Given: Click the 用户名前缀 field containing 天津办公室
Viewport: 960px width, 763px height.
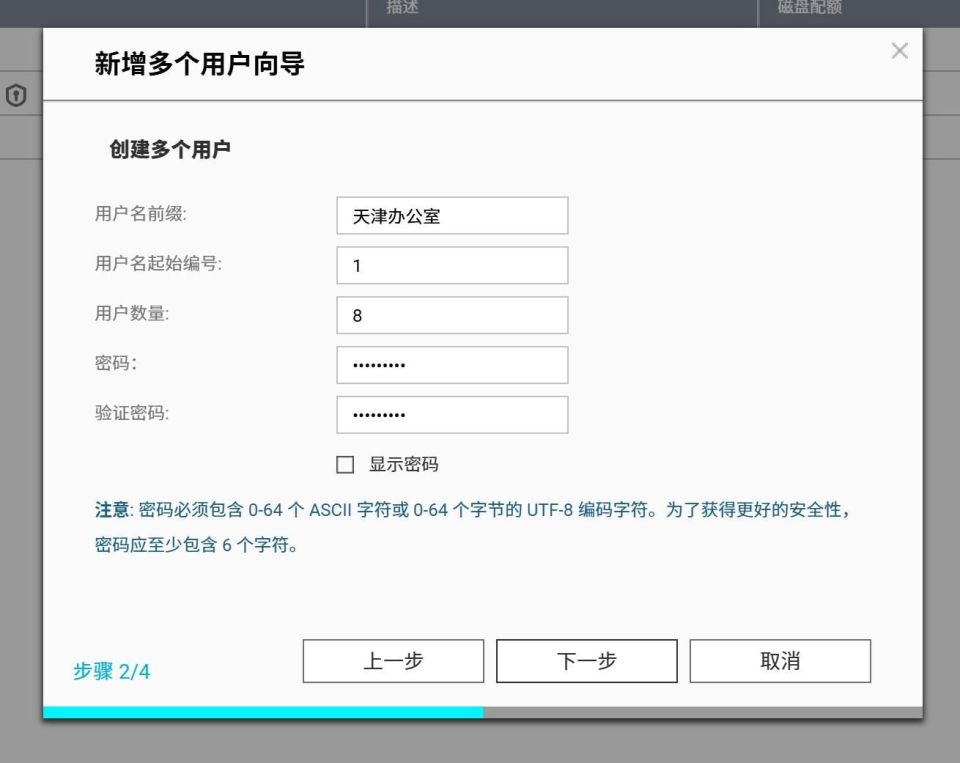Looking at the screenshot, I should 452,215.
